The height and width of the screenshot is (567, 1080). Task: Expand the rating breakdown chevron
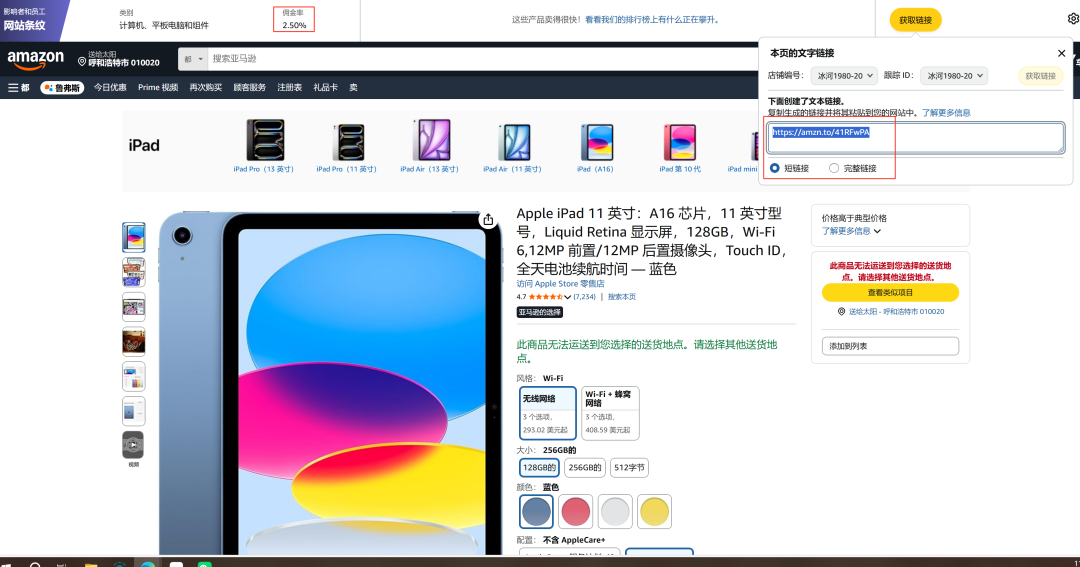pos(568,297)
